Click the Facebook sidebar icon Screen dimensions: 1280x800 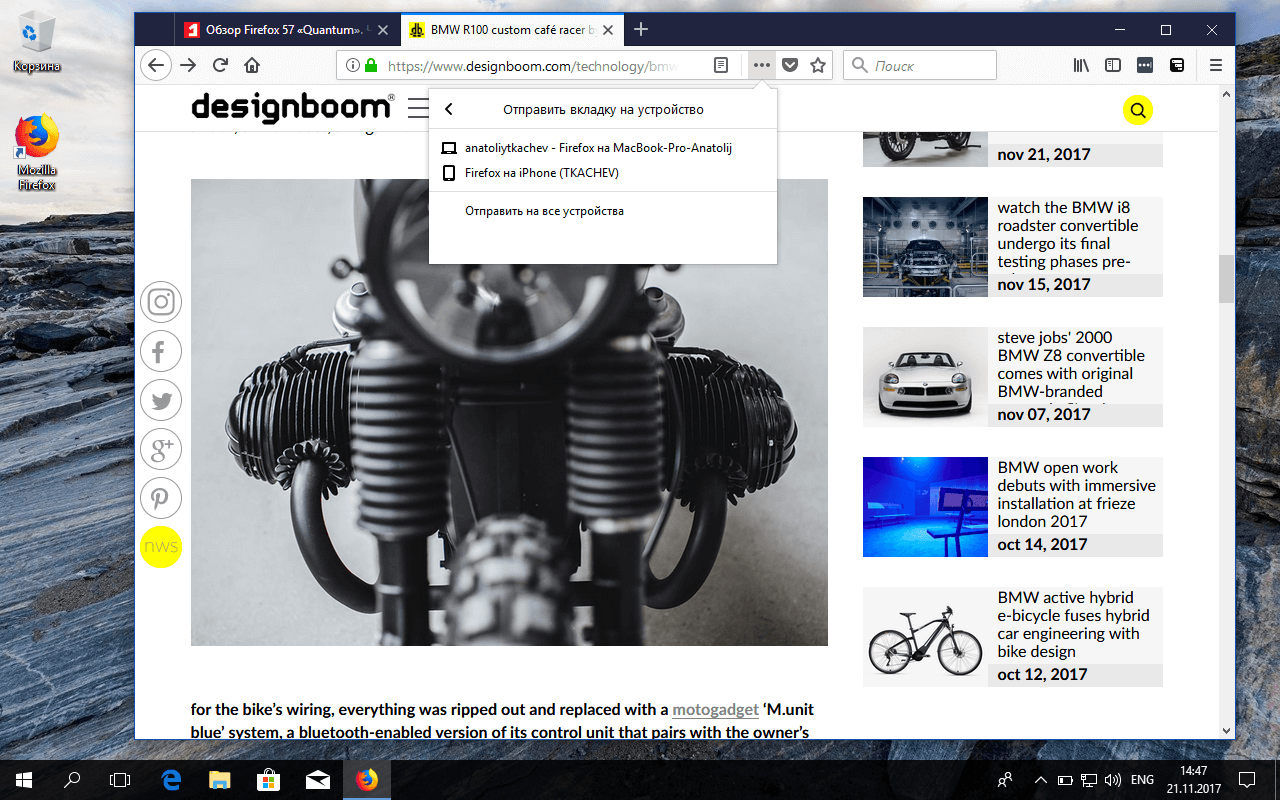[x=161, y=351]
